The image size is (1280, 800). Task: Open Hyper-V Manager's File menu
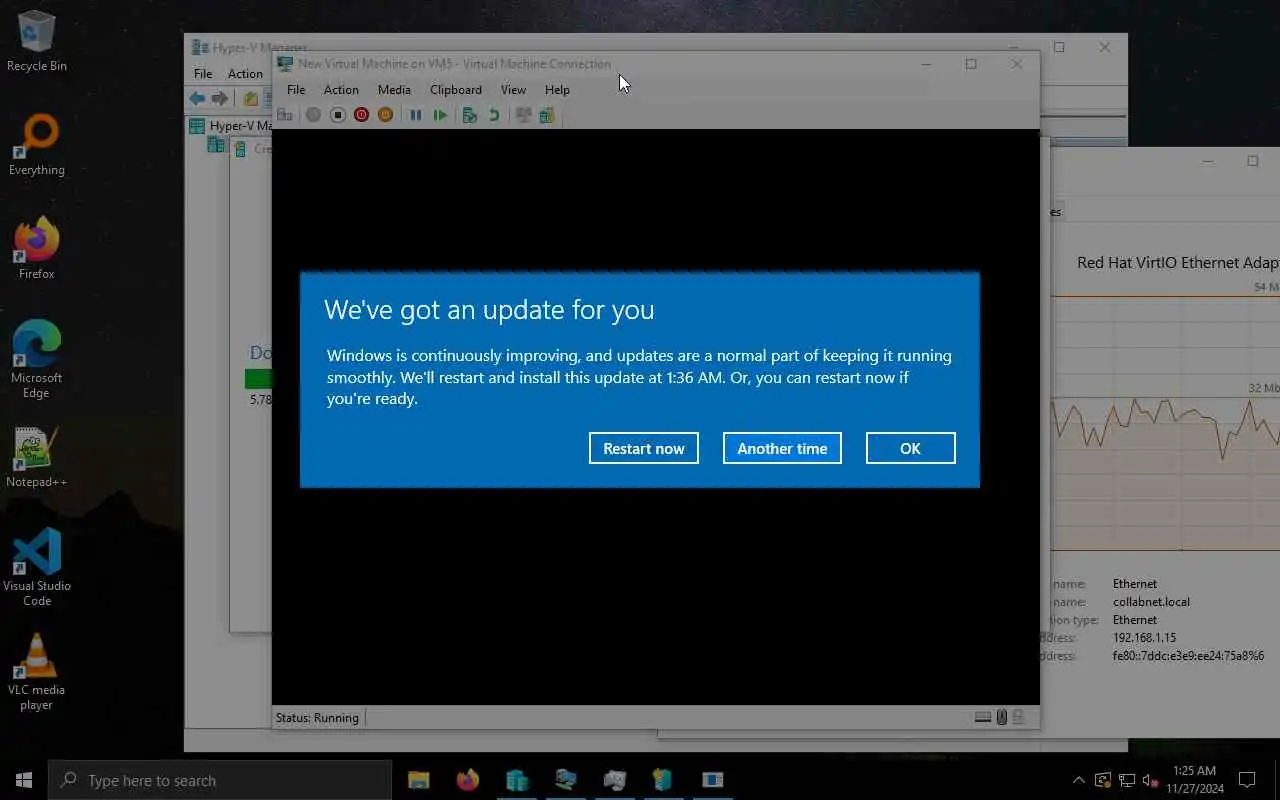tap(203, 74)
